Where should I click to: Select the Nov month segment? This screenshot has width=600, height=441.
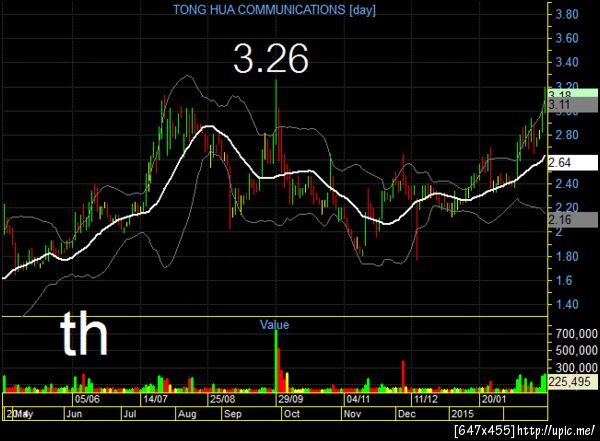tap(368, 414)
